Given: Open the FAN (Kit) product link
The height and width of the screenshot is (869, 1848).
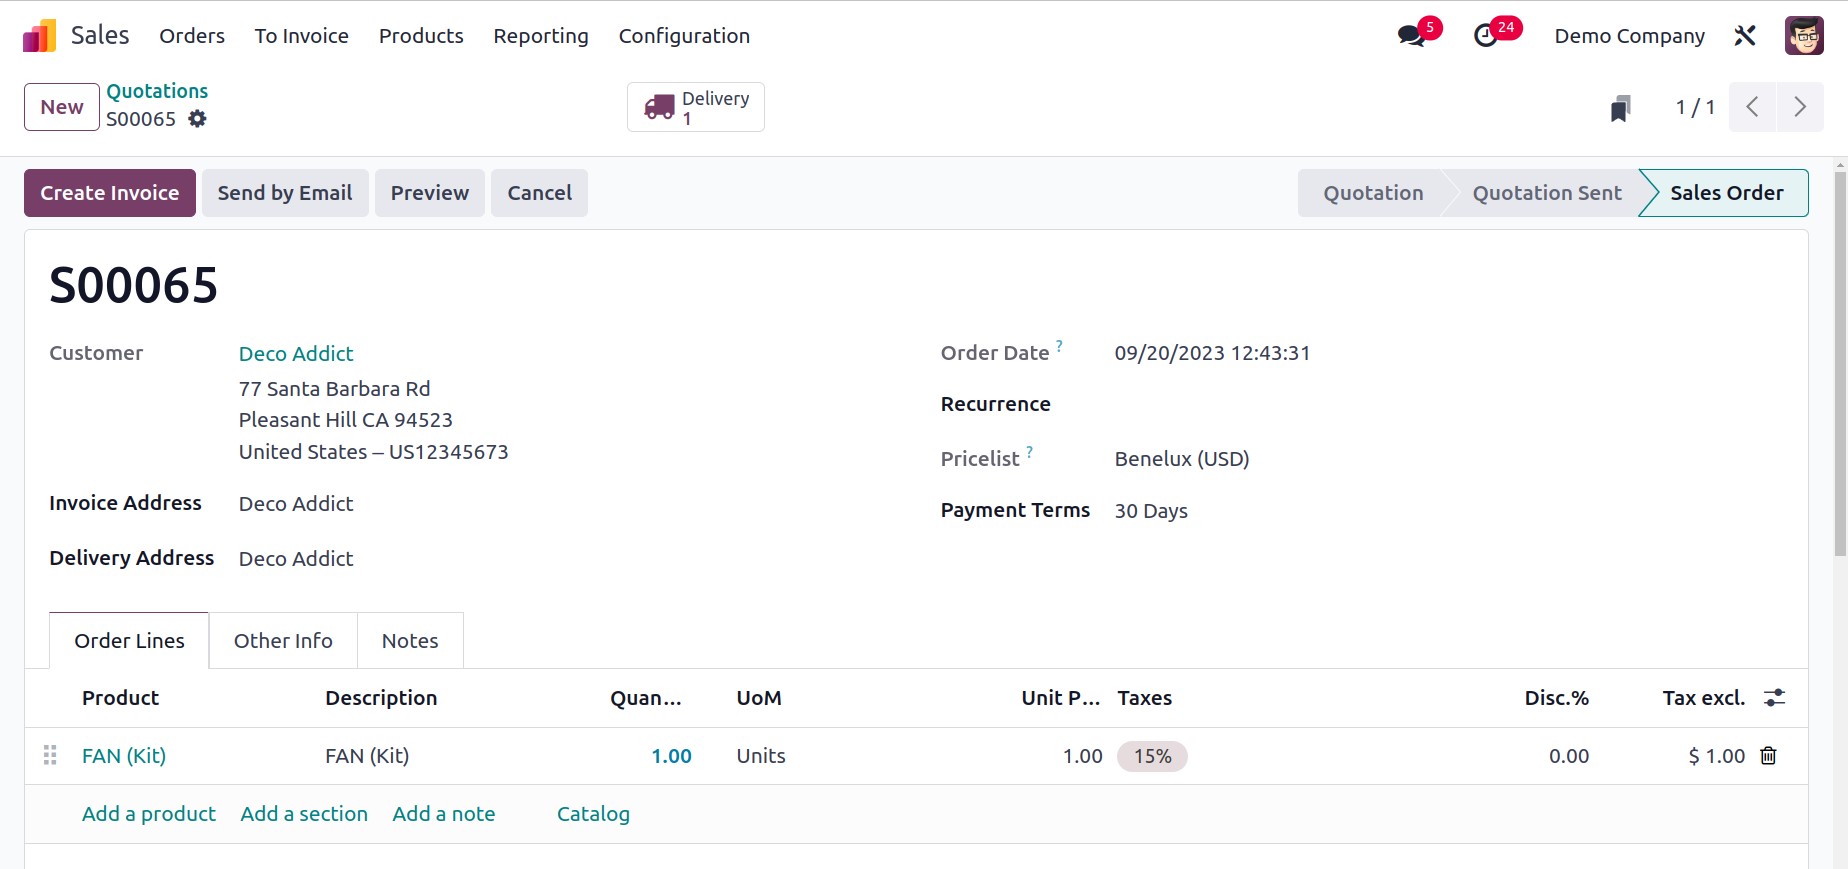Looking at the screenshot, I should tap(124, 756).
